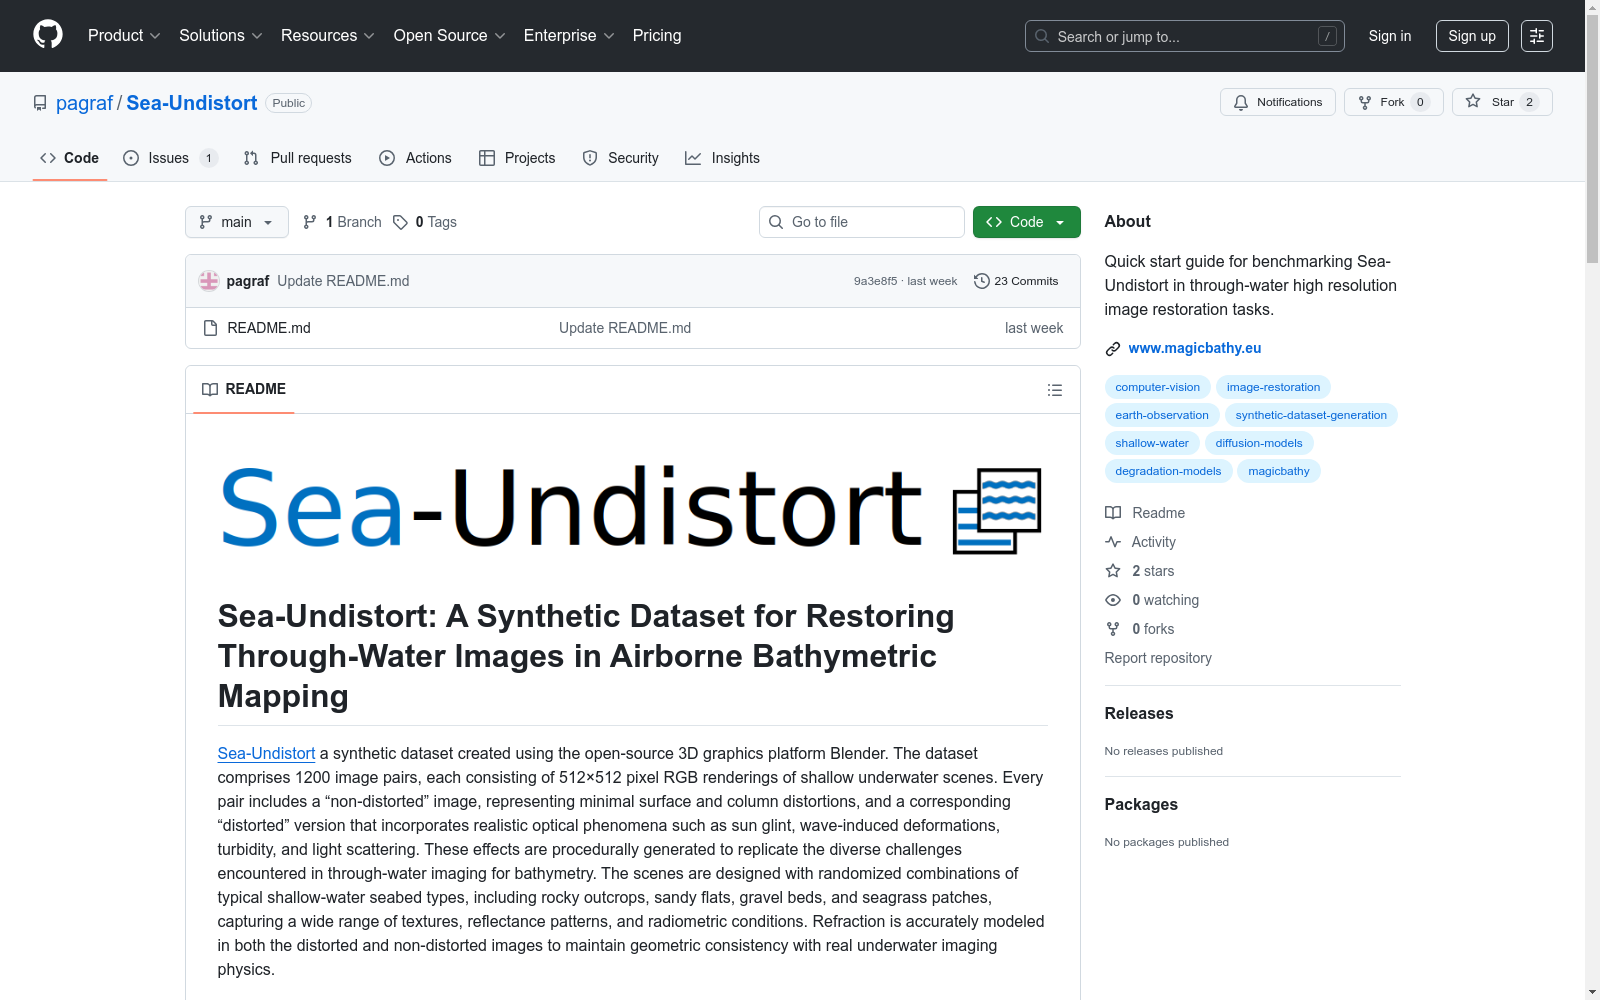Open the README outline menu
1600x1000 pixels.
[1055, 390]
